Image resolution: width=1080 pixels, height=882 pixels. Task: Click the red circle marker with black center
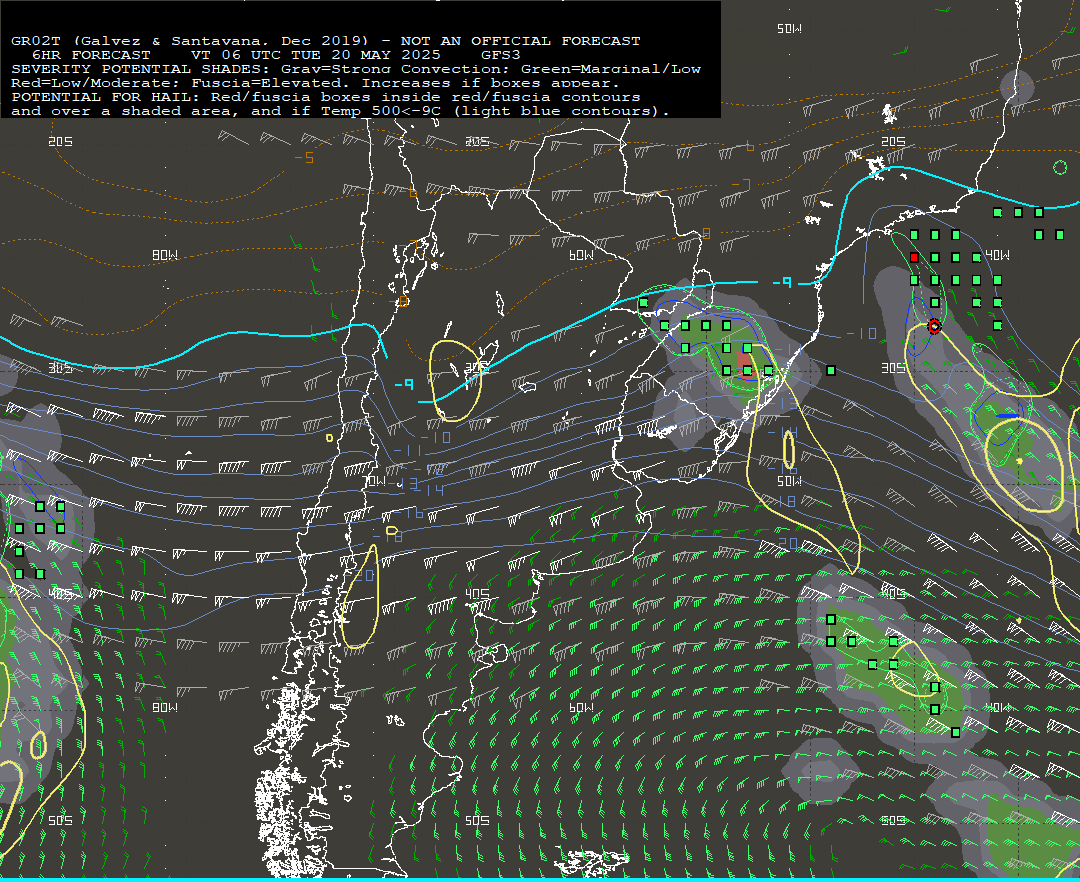(x=934, y=326)
